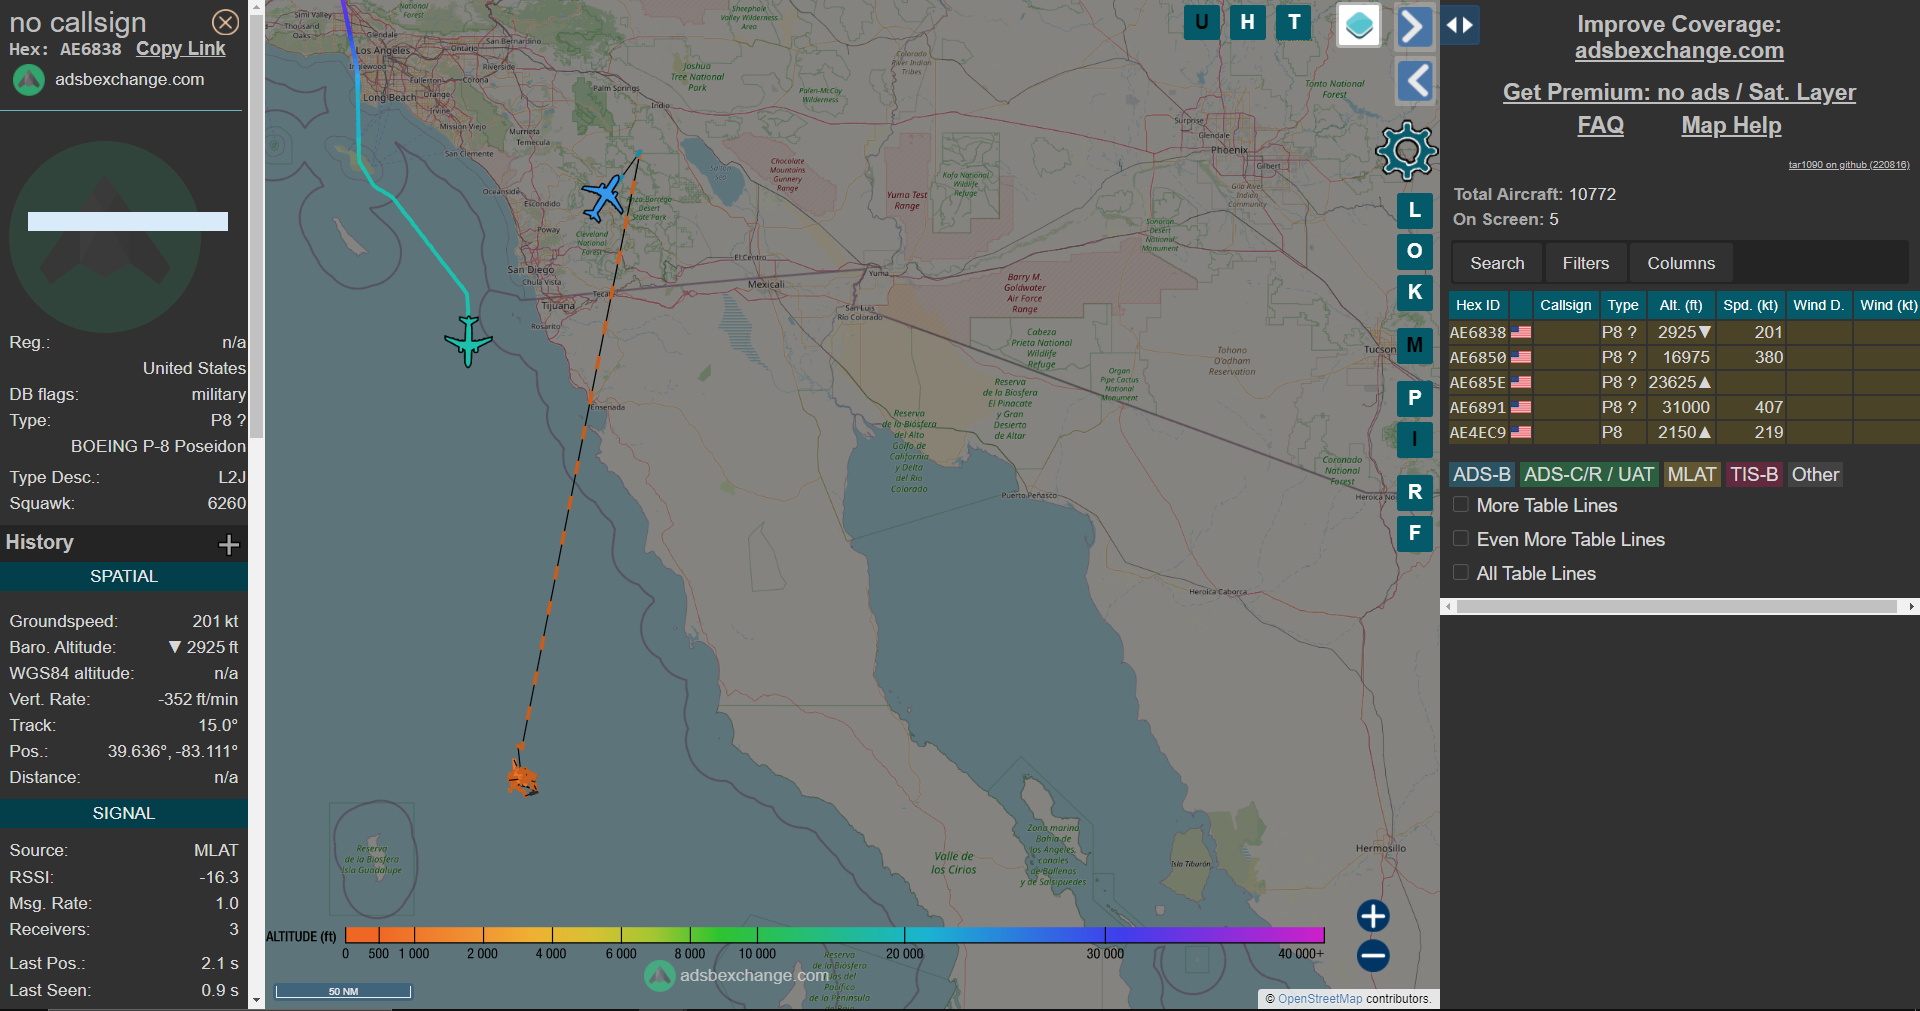Select aircraft row AE6838 in table
1920x1011 pixels.
1684,332
